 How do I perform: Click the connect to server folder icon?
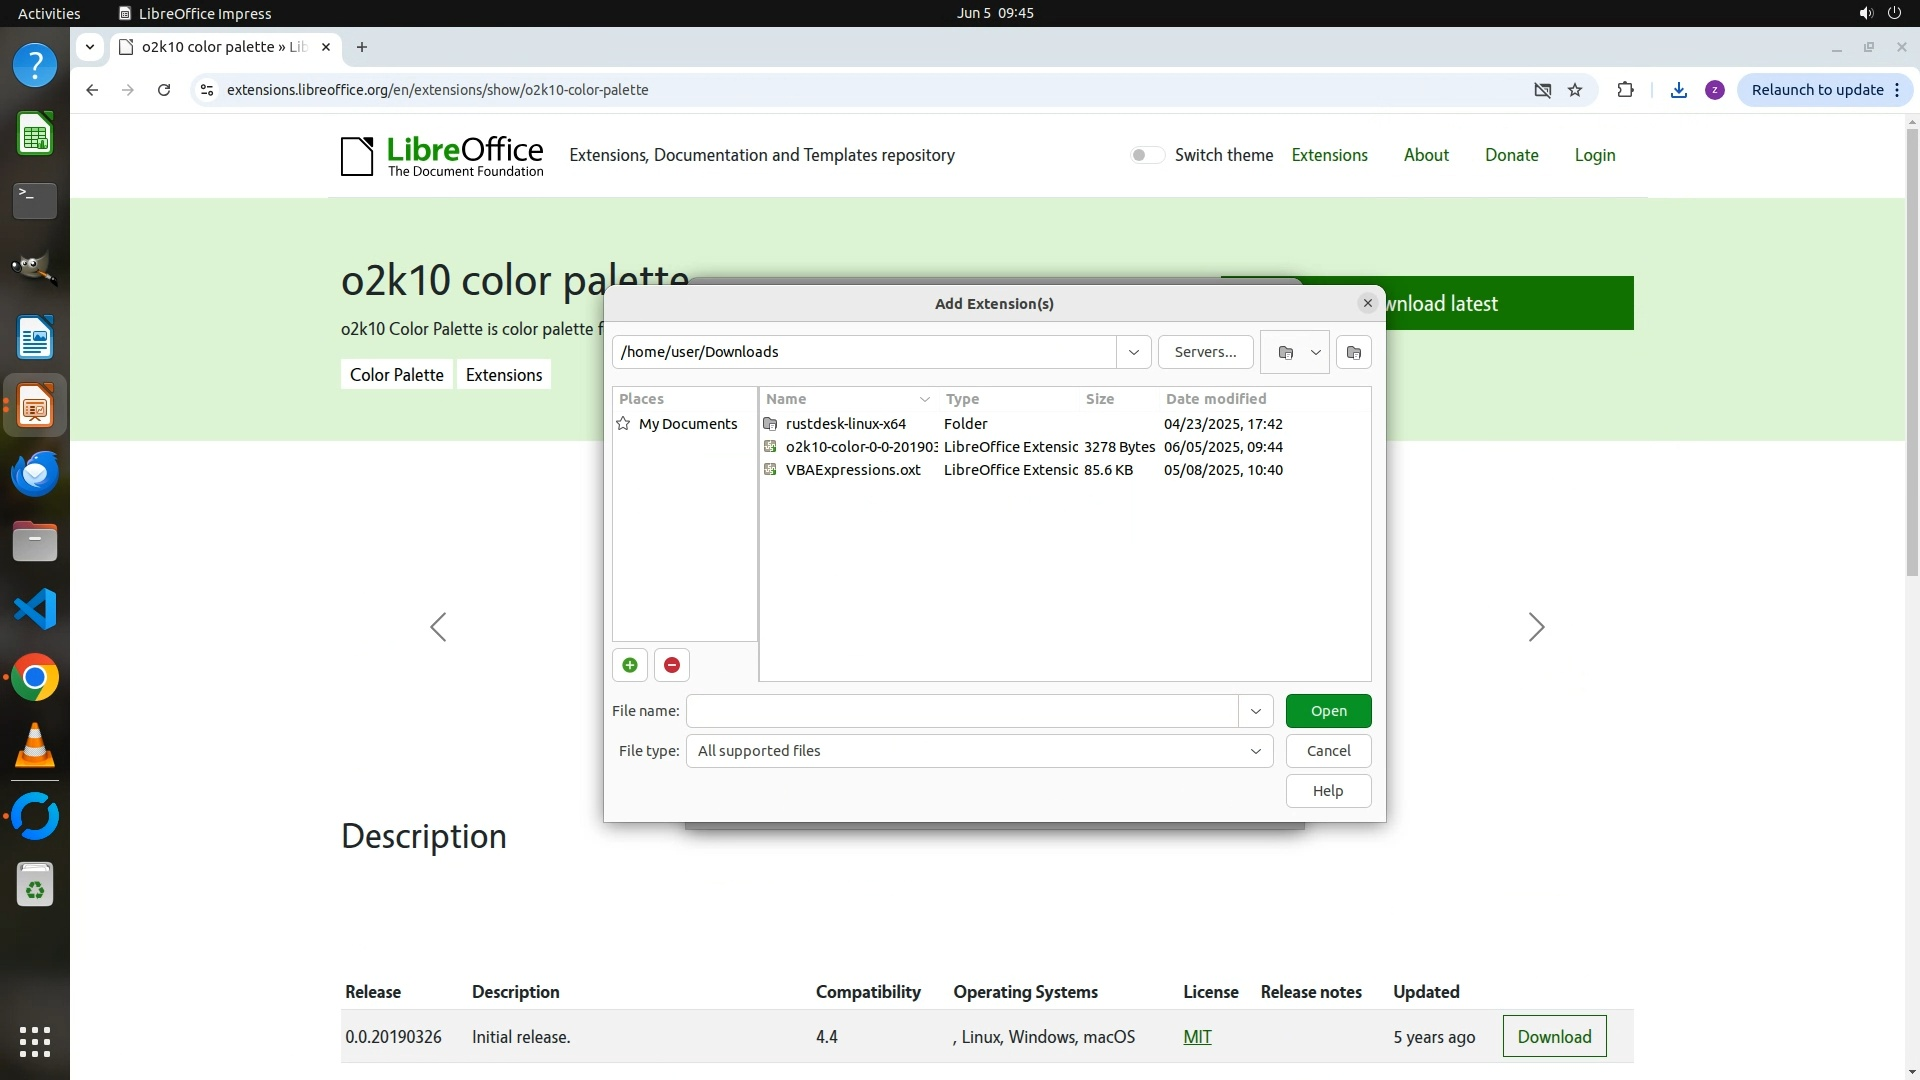[x=1286, y=352]
